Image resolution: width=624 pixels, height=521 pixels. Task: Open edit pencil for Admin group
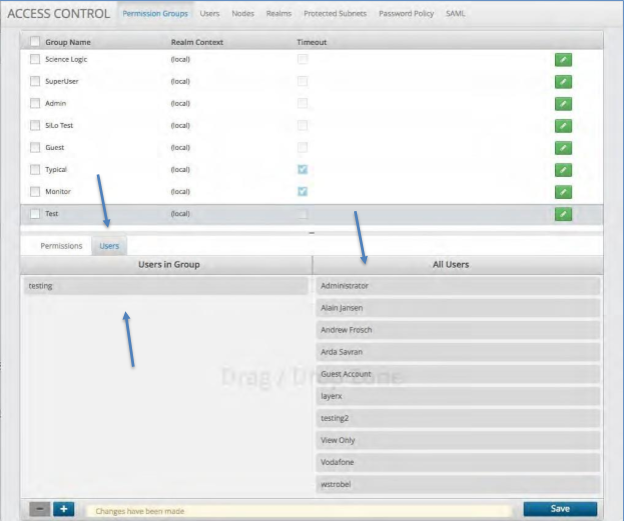(563, 104)
